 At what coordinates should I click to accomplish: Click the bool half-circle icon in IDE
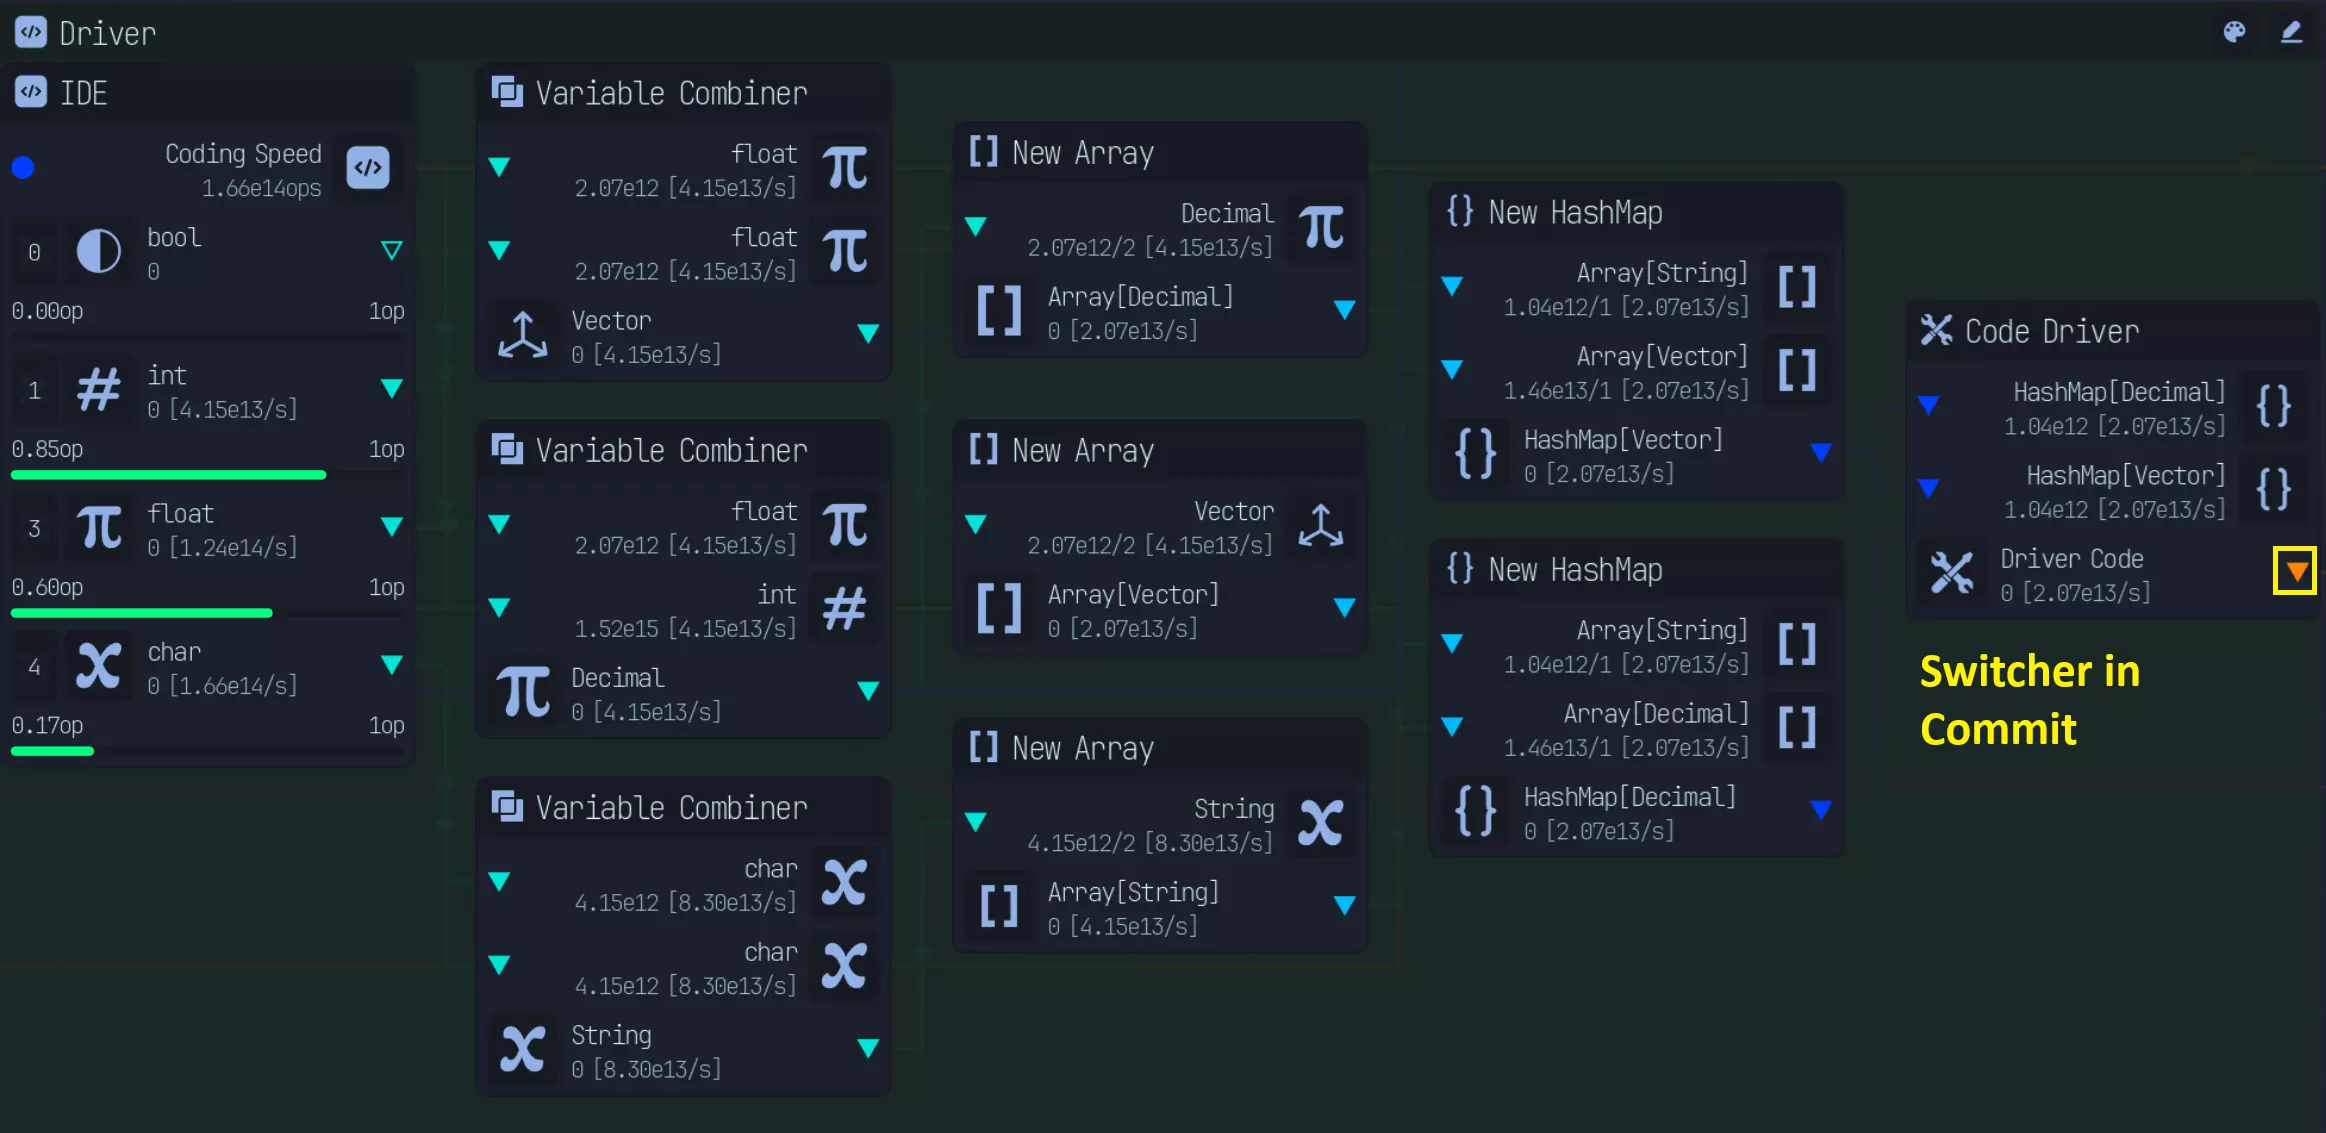click(x=99, y=251)
